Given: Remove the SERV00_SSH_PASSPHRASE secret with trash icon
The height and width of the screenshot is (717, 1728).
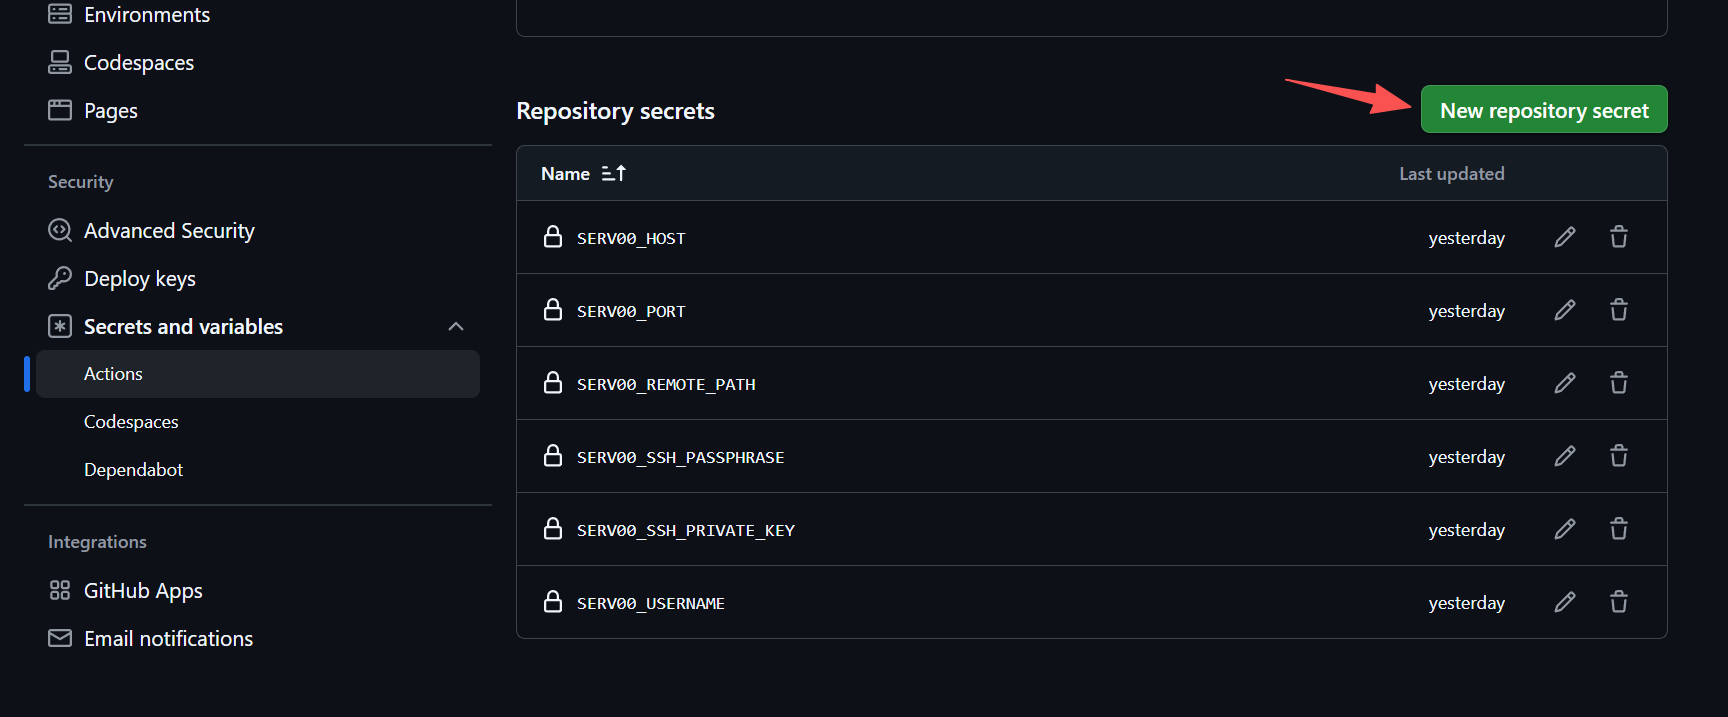Looking at the screenshot, I should [1619, 456].
